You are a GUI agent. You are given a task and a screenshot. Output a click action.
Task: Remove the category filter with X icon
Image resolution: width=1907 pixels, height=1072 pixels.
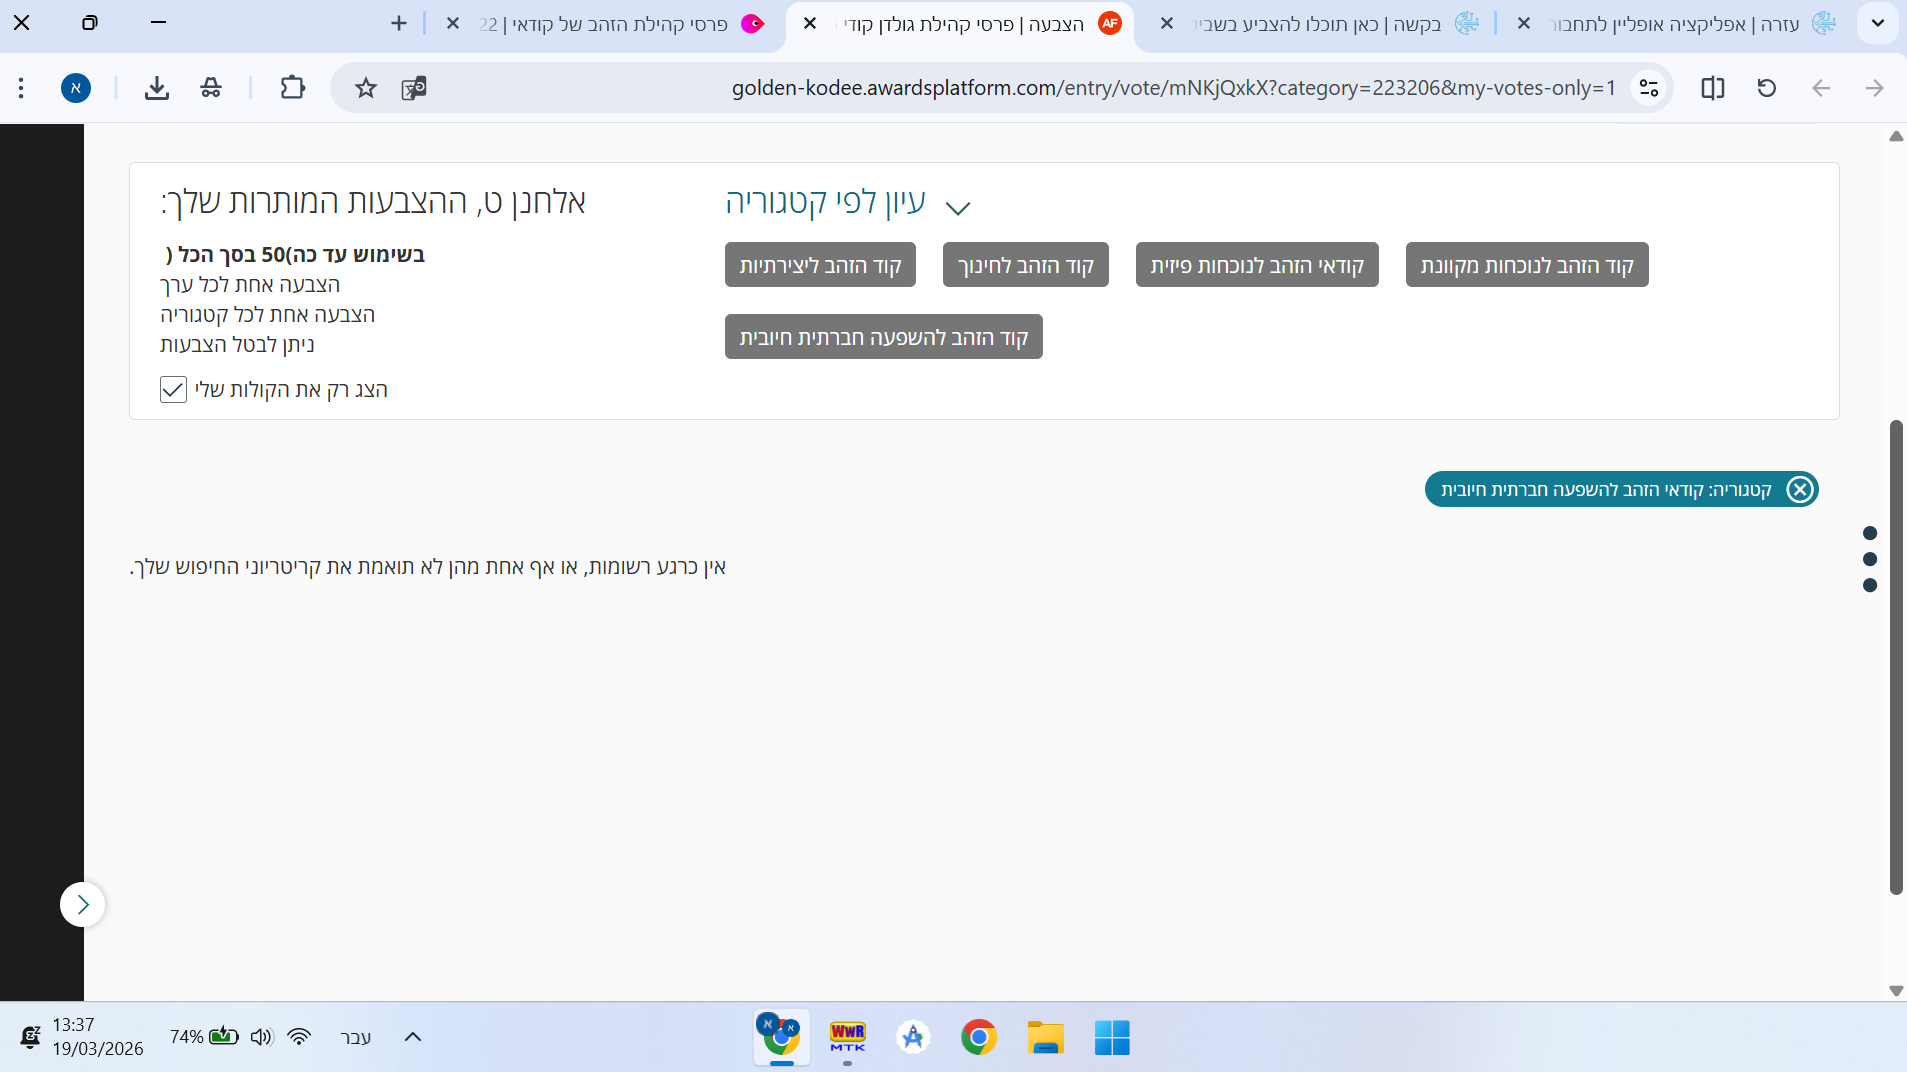1800,490
